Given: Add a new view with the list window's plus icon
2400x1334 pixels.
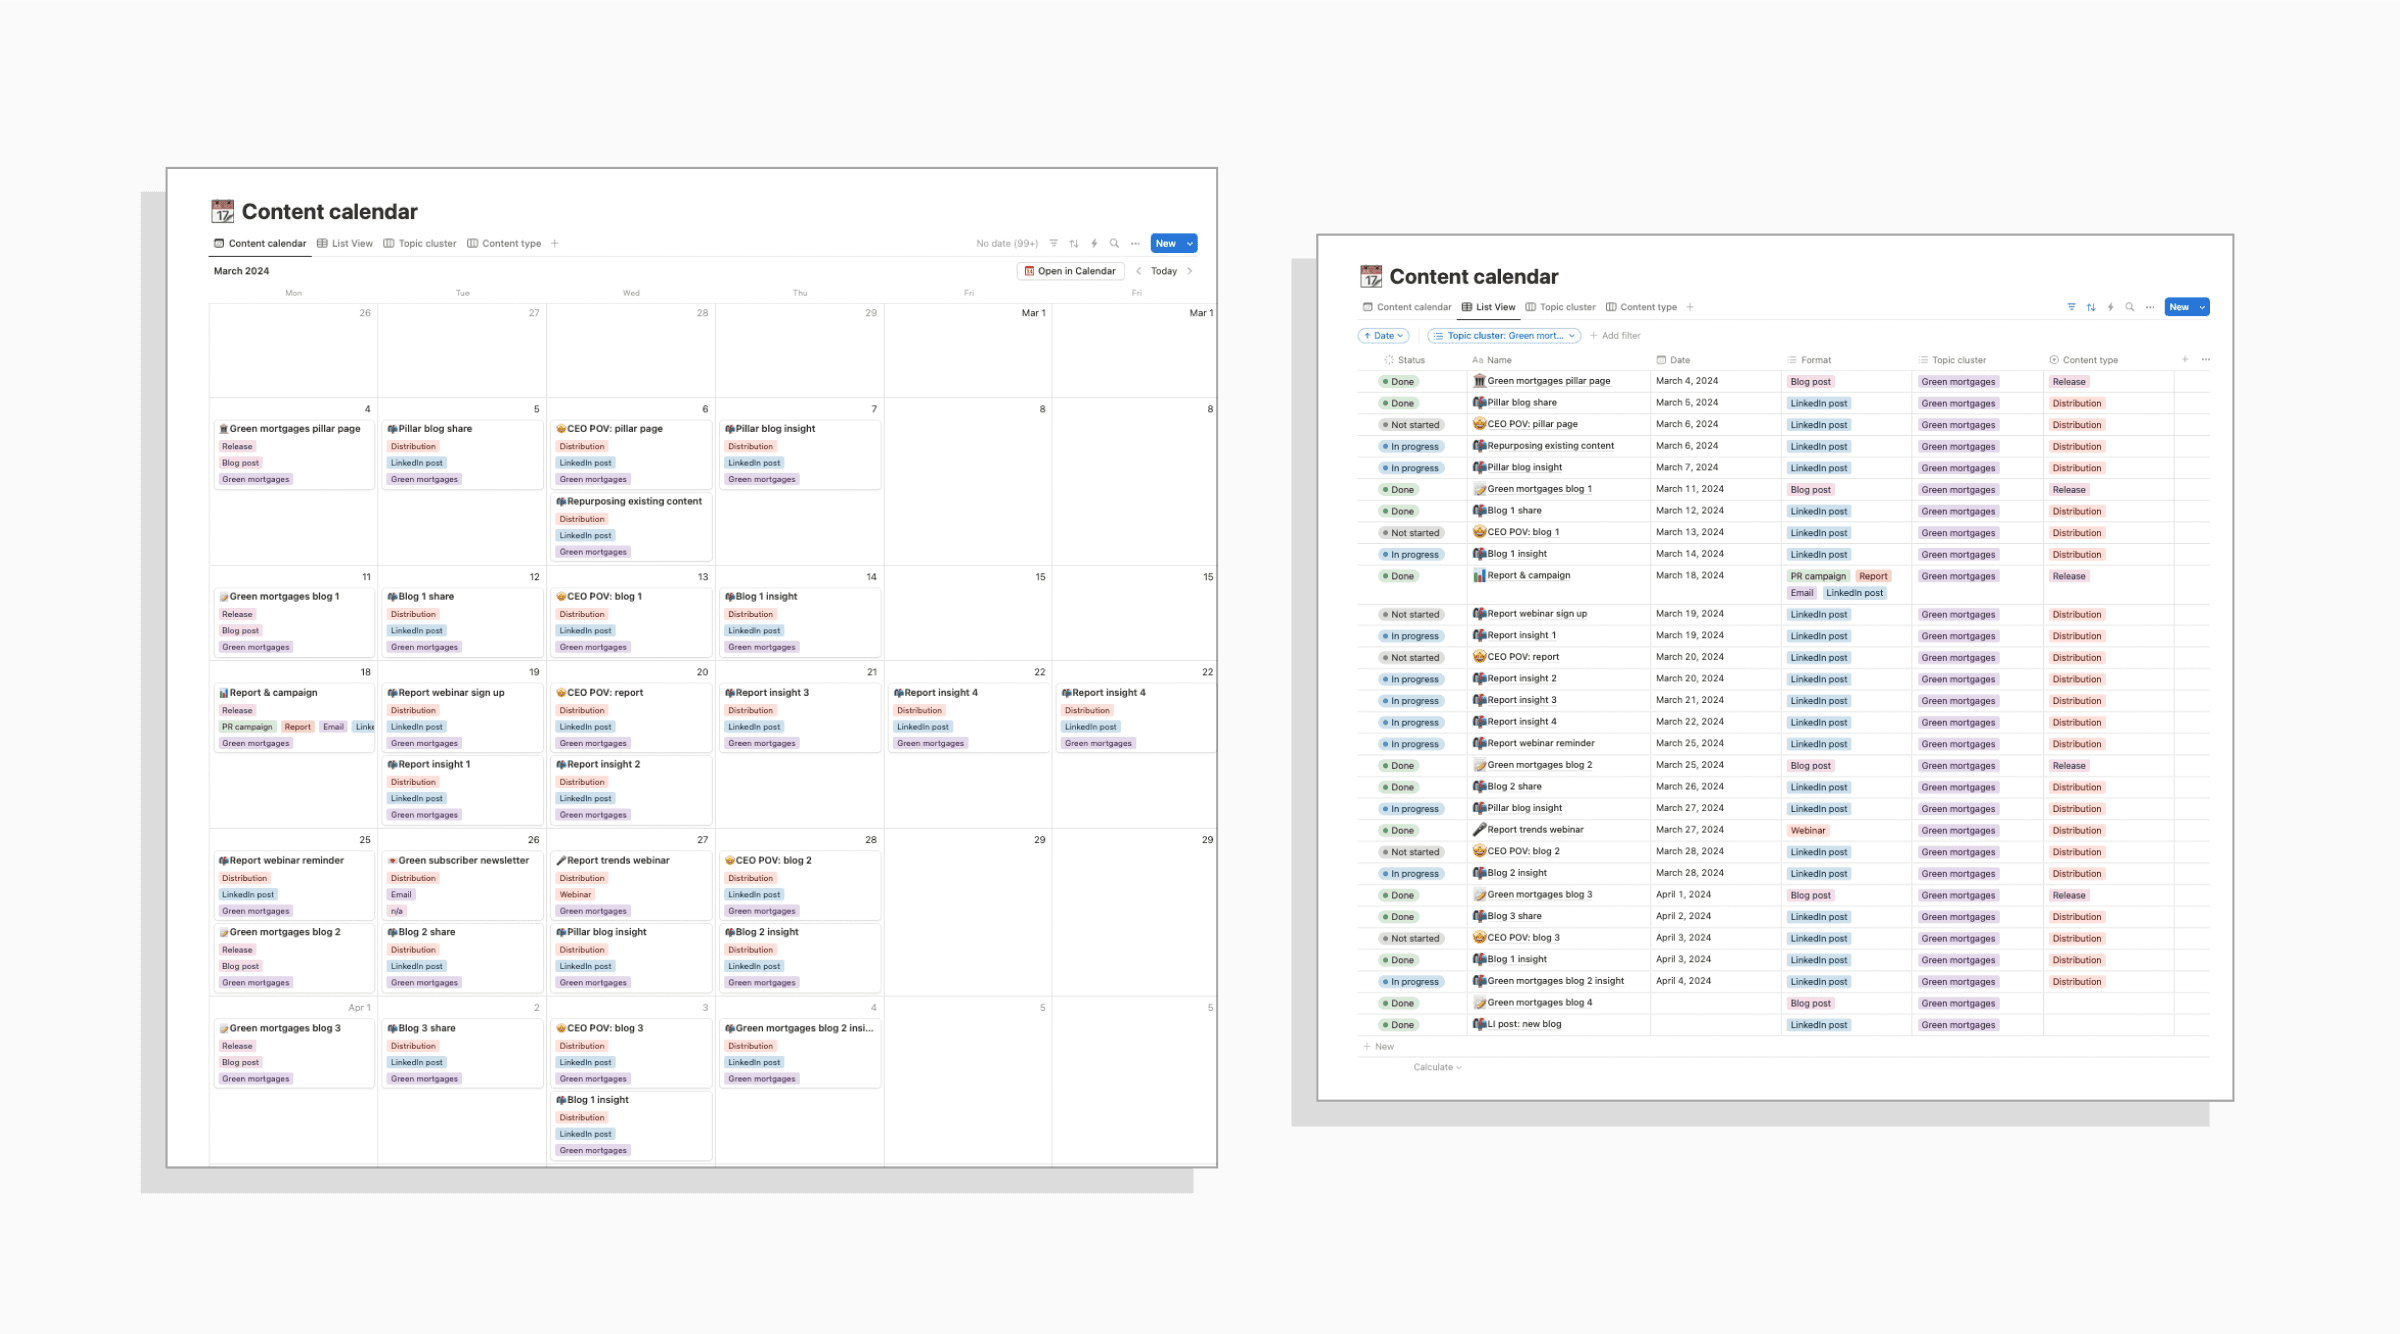Looking at the screenshot, I should (x=1690, y=307).
